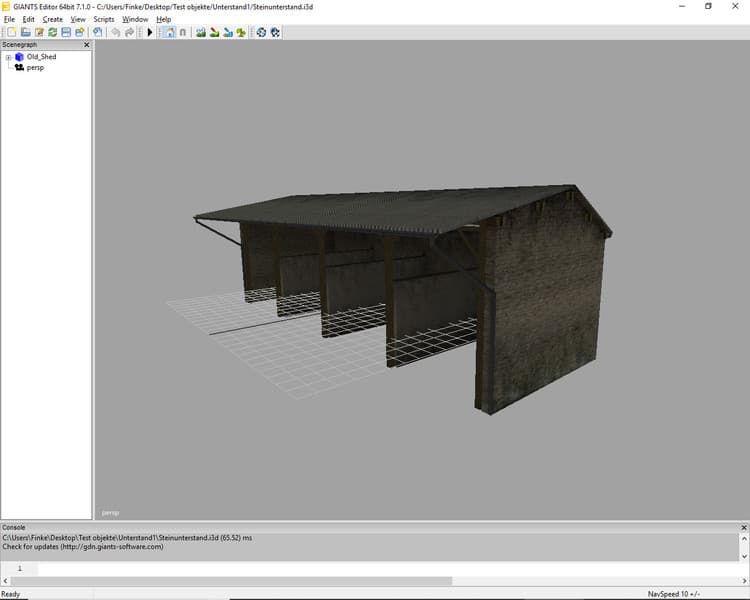Toggle the highlighted house-shaped mode button
The height and width of the screenshot is (600, 750).
click(168, 32)
